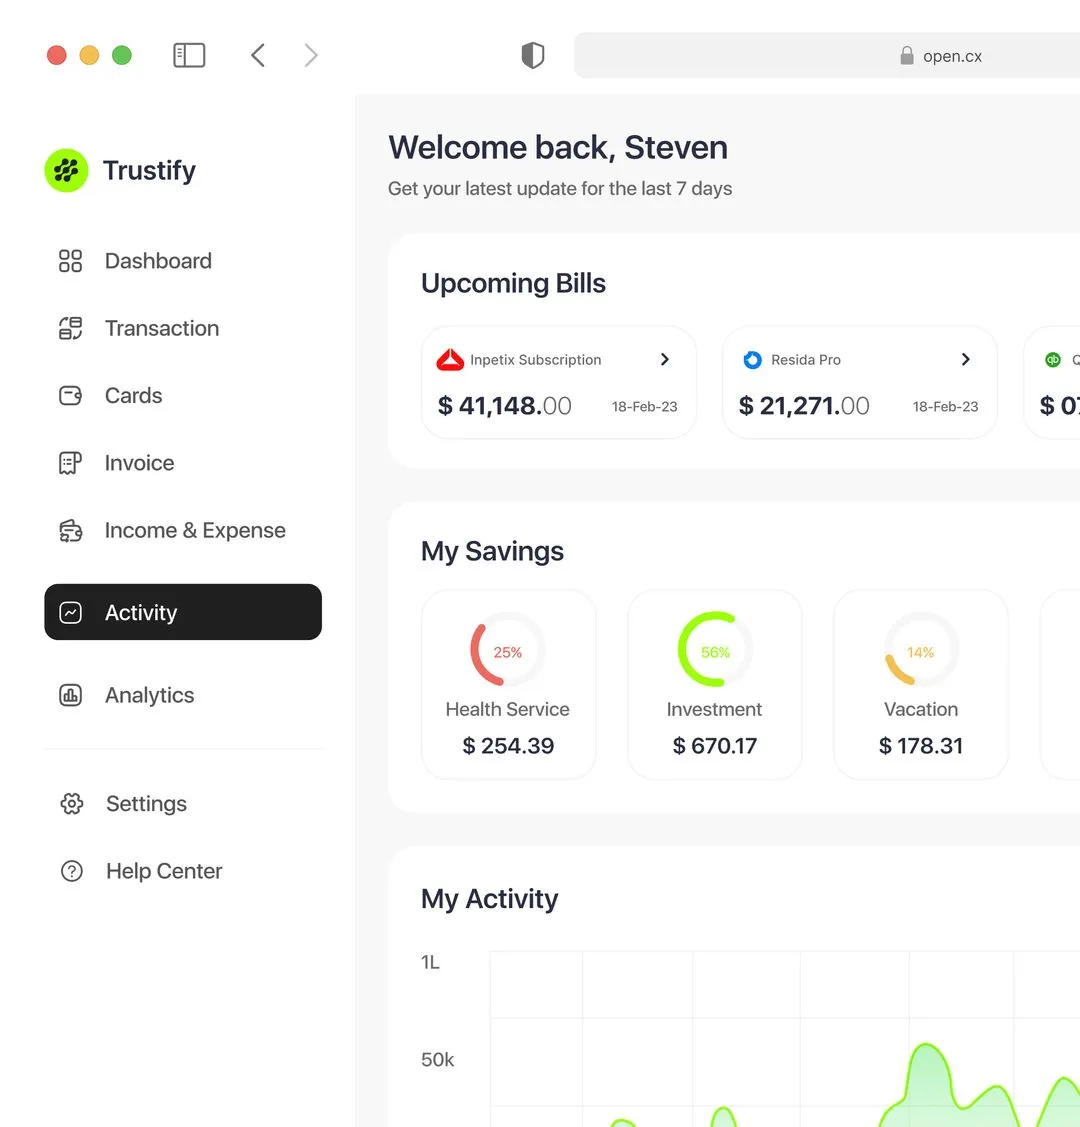Image resolution: width=1080 pixels, height=1127 pixels.
Task: Click the Vacation 14% progress ring
Action: point(920,650)
